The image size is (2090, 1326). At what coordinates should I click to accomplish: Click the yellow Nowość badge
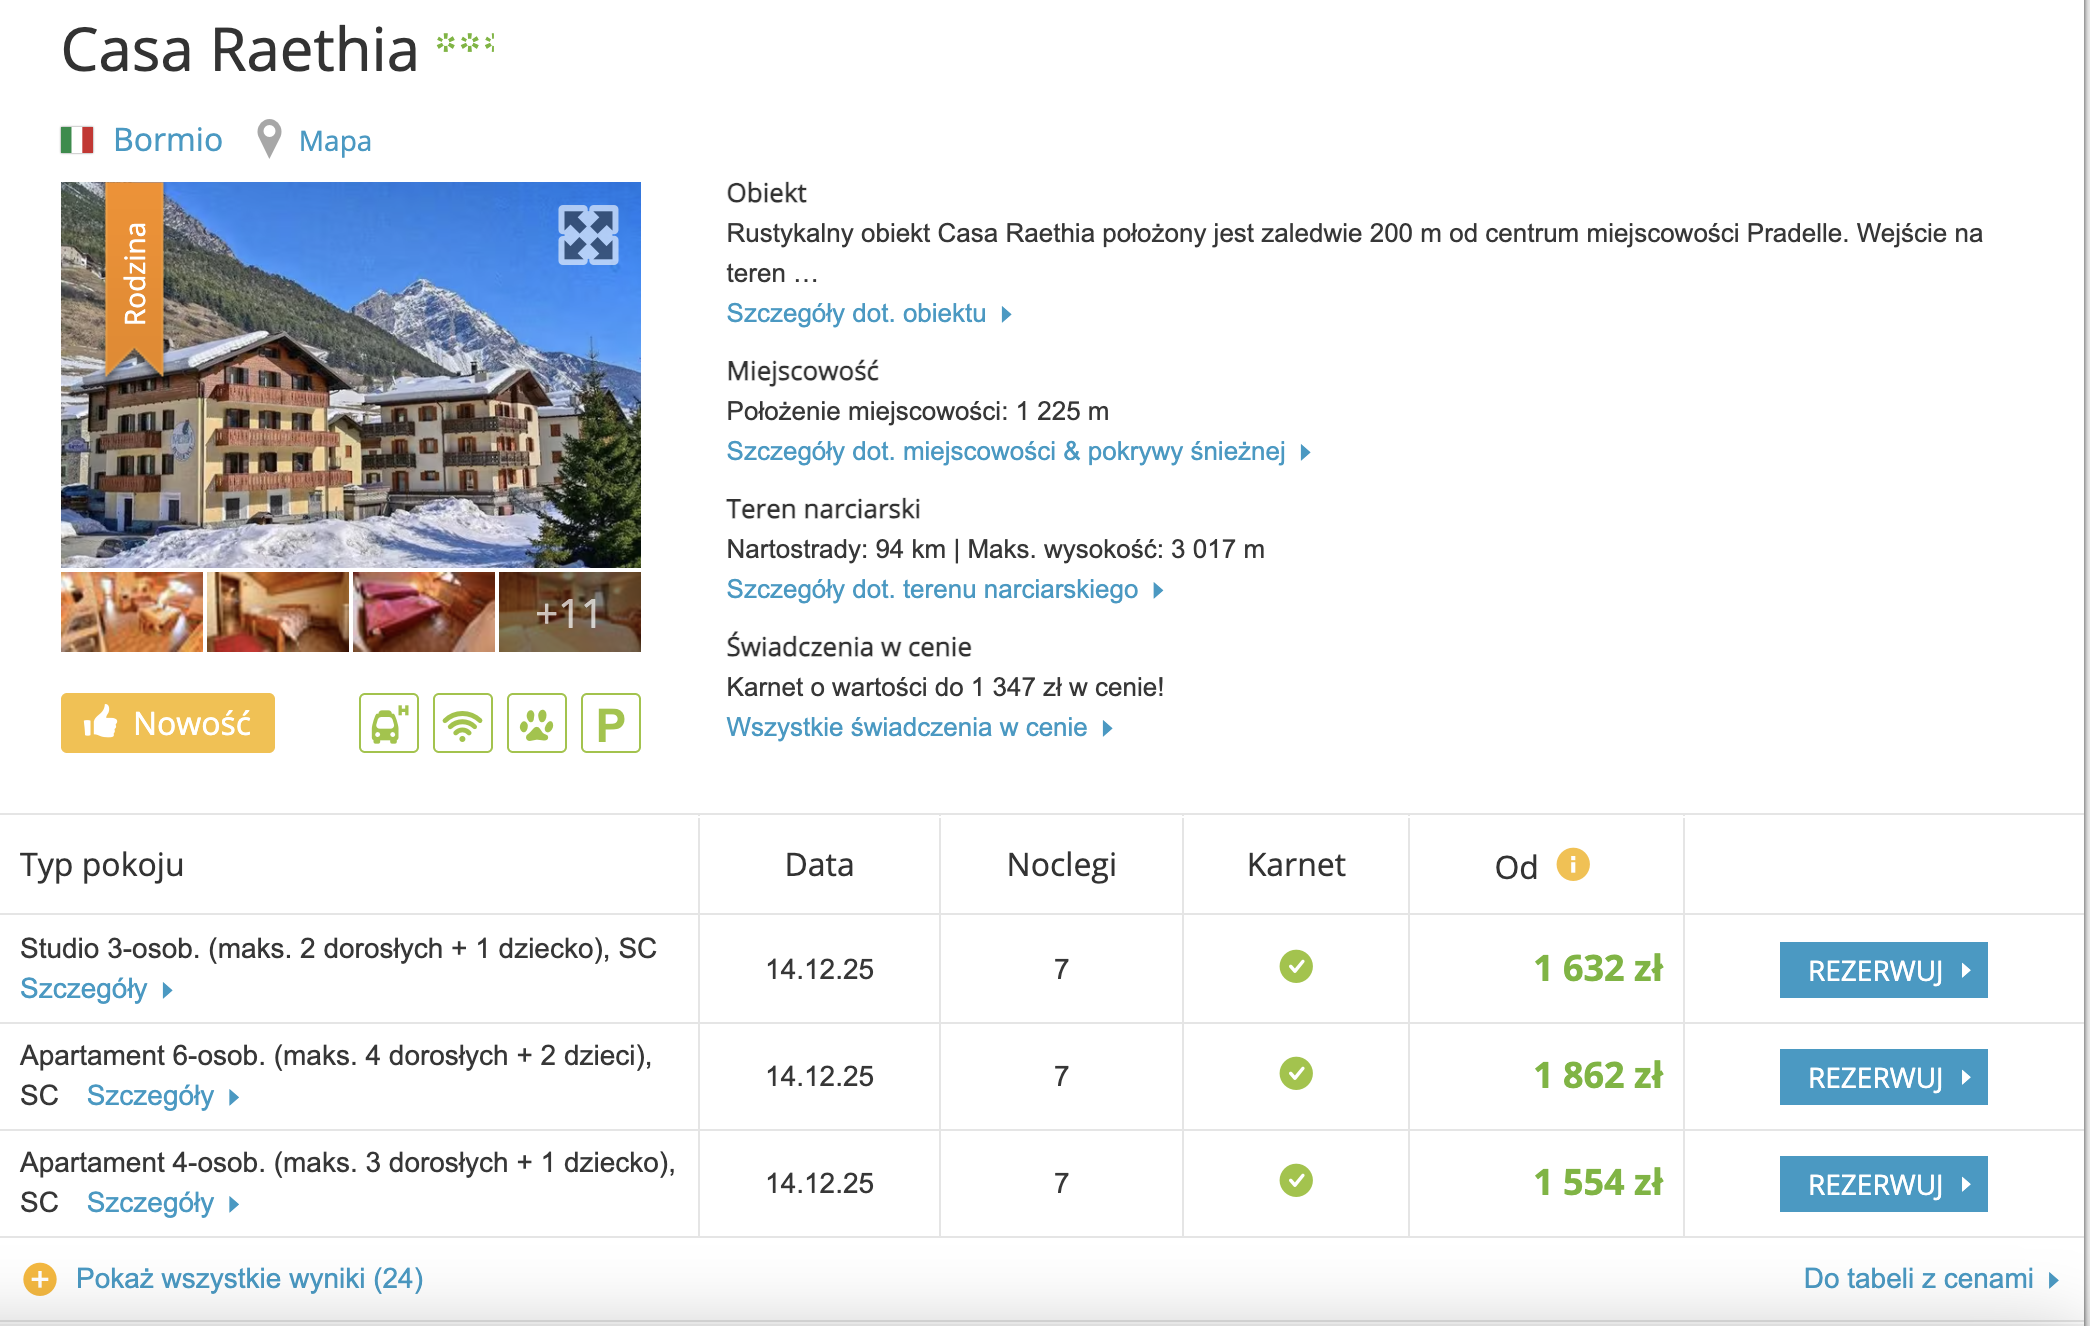point(168,723)
